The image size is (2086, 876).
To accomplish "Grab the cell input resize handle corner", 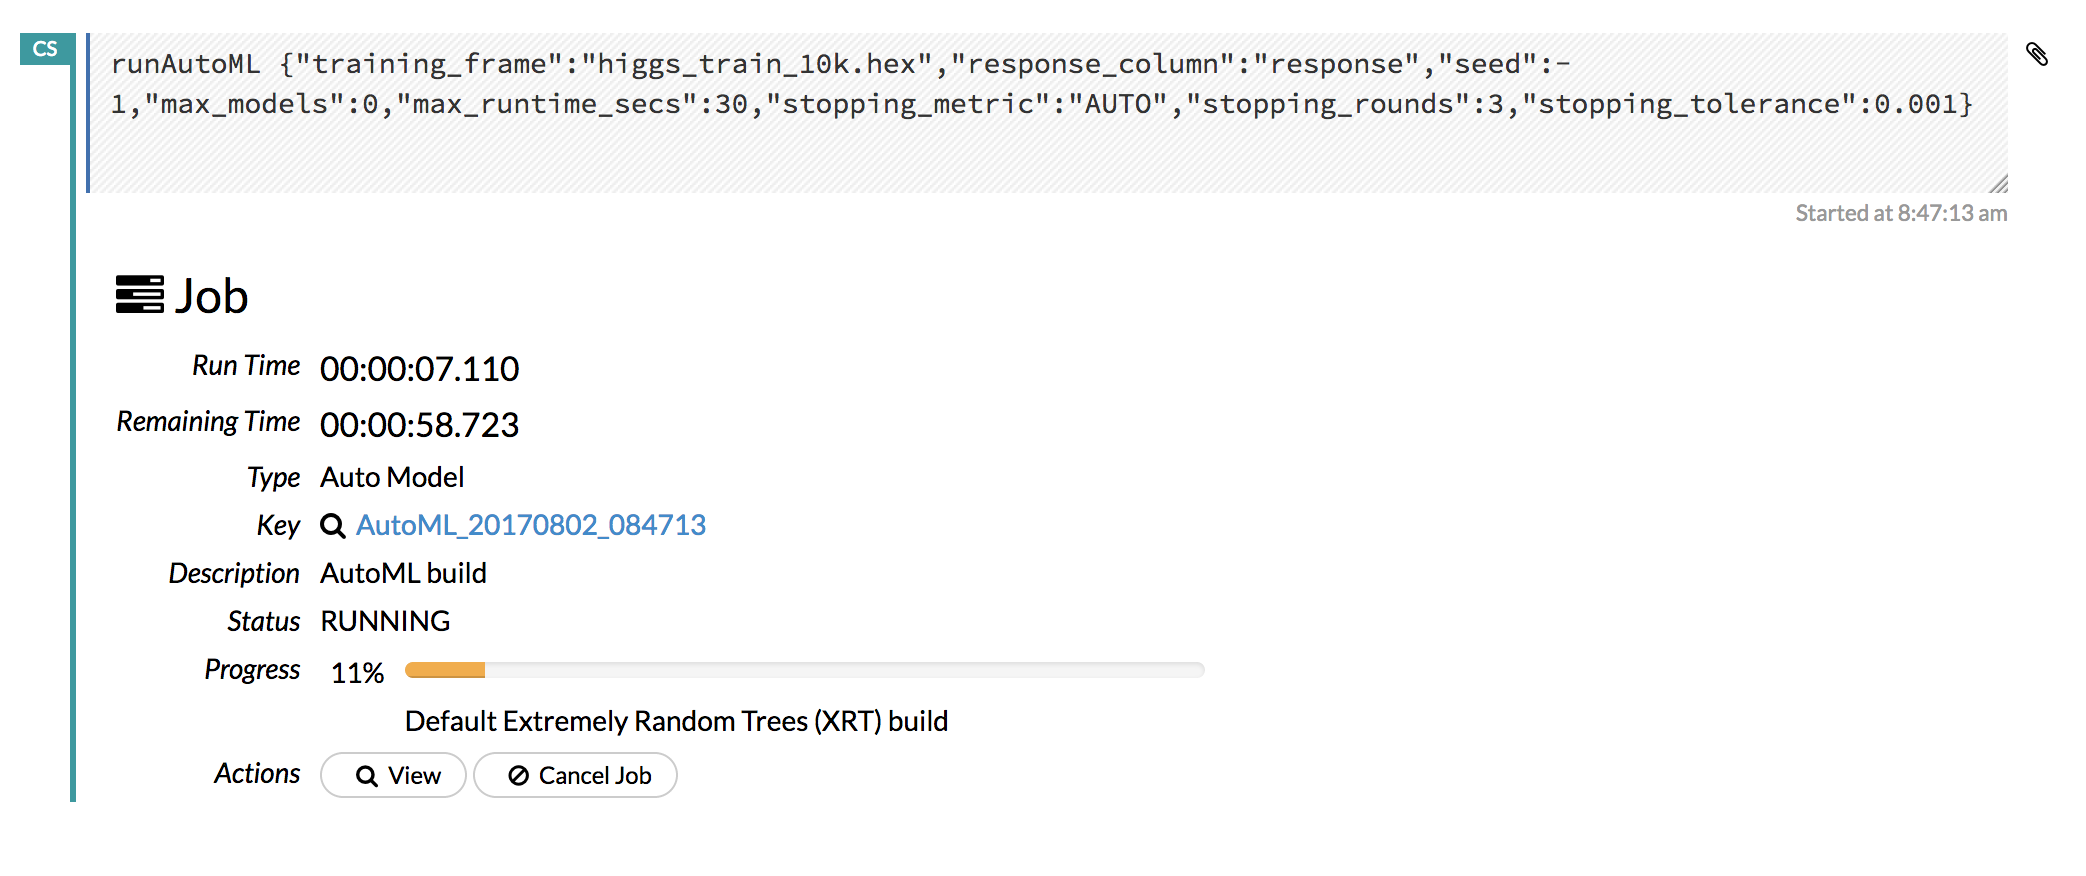I will pyautogui.click(x=1998, y=183).
